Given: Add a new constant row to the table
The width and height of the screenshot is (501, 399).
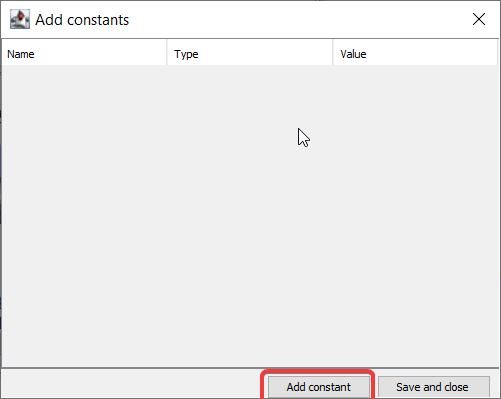Looking at the screenshot, I should coord(319,387).
